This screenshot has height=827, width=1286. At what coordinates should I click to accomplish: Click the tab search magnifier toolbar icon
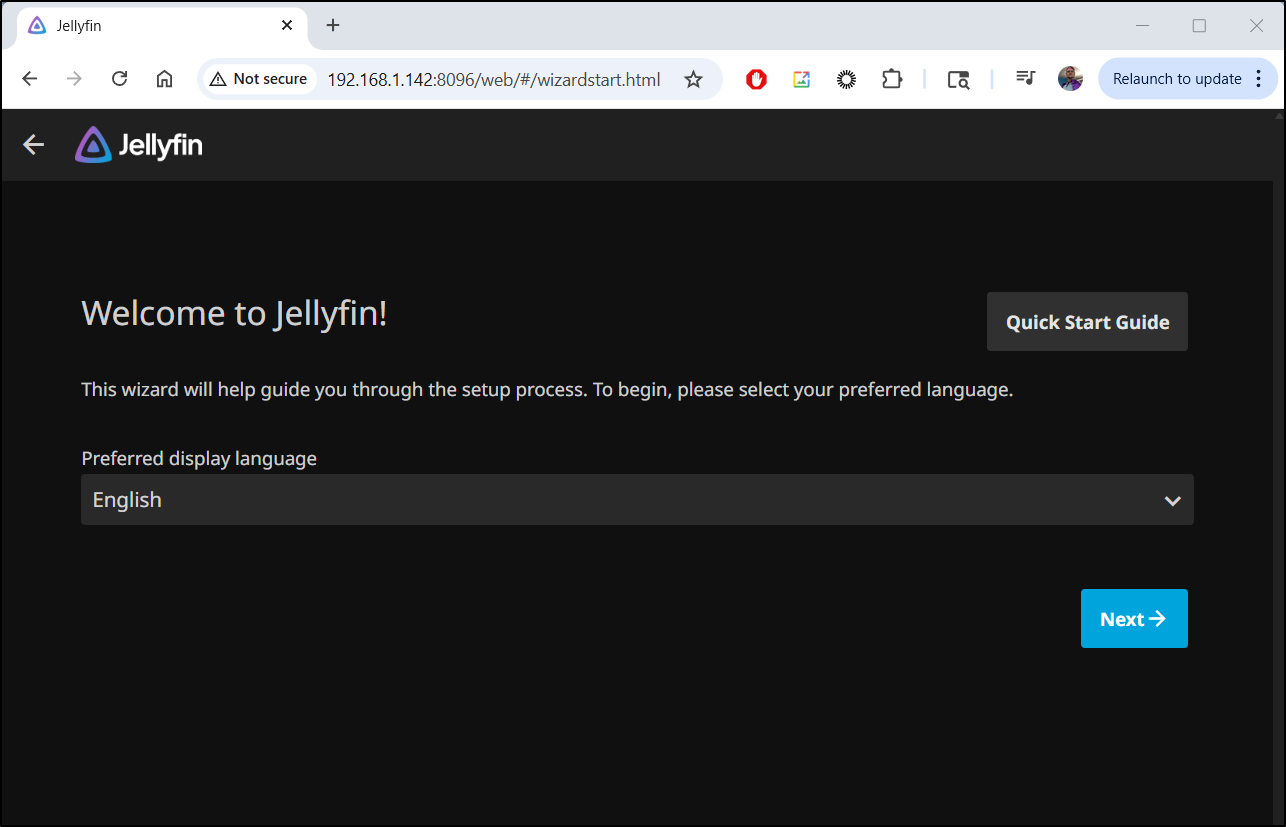point(958,79)
